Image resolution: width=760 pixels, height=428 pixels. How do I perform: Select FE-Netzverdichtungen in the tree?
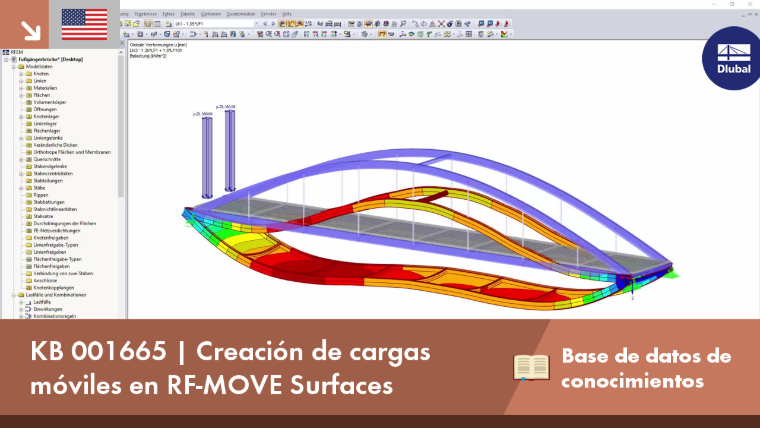tap(57, 231)
